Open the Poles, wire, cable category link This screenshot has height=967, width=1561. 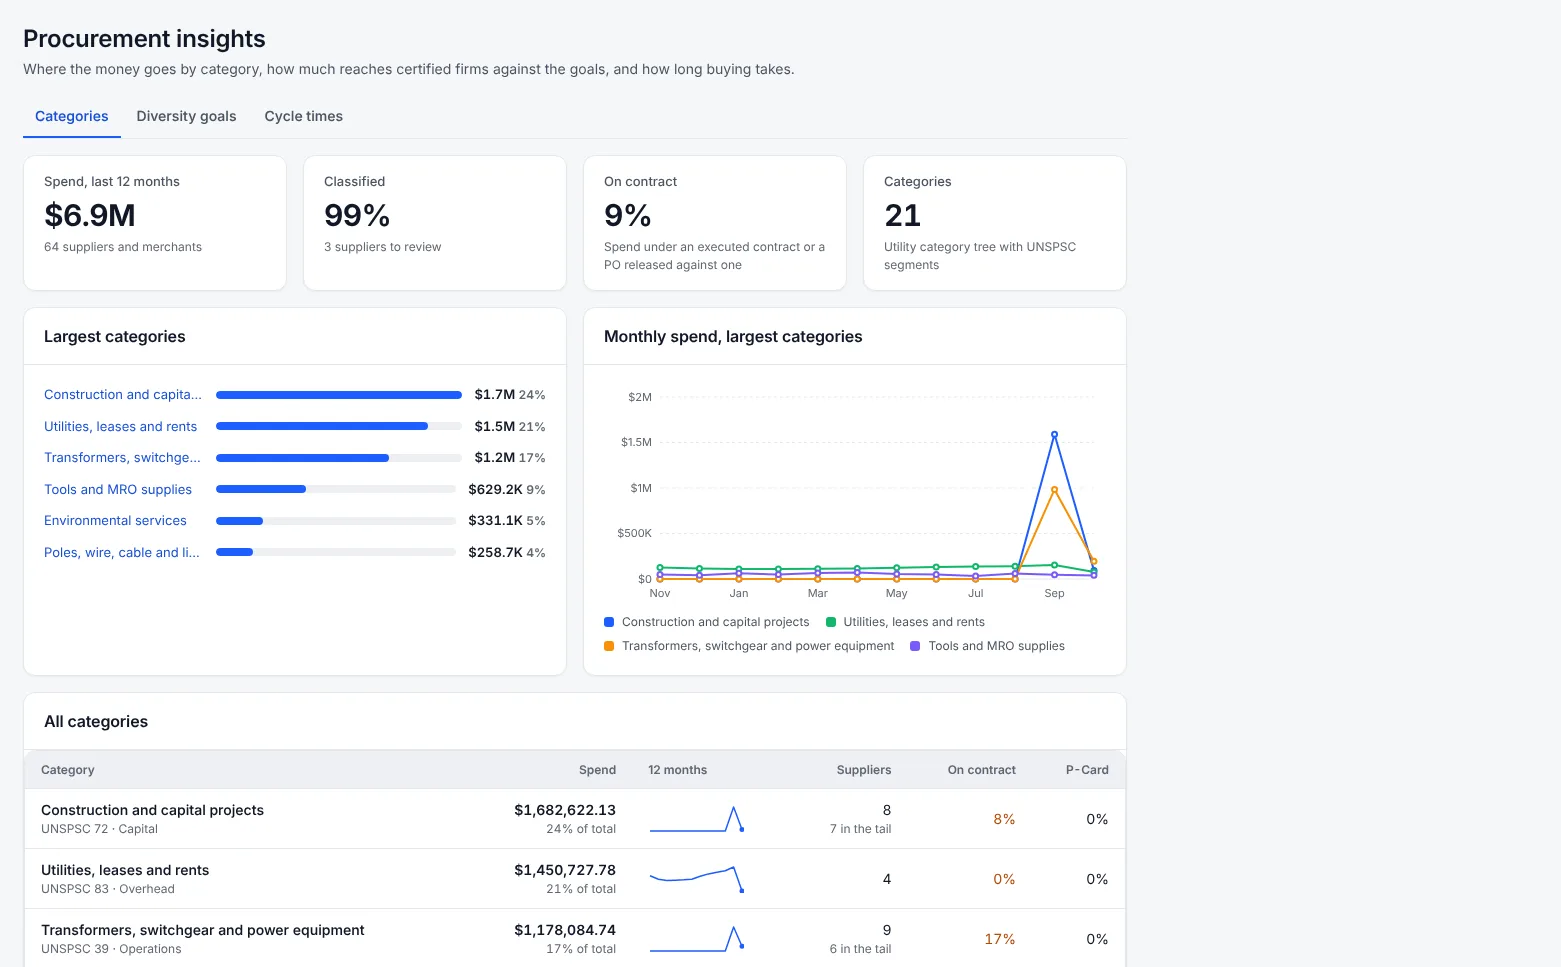coord(122,553)
